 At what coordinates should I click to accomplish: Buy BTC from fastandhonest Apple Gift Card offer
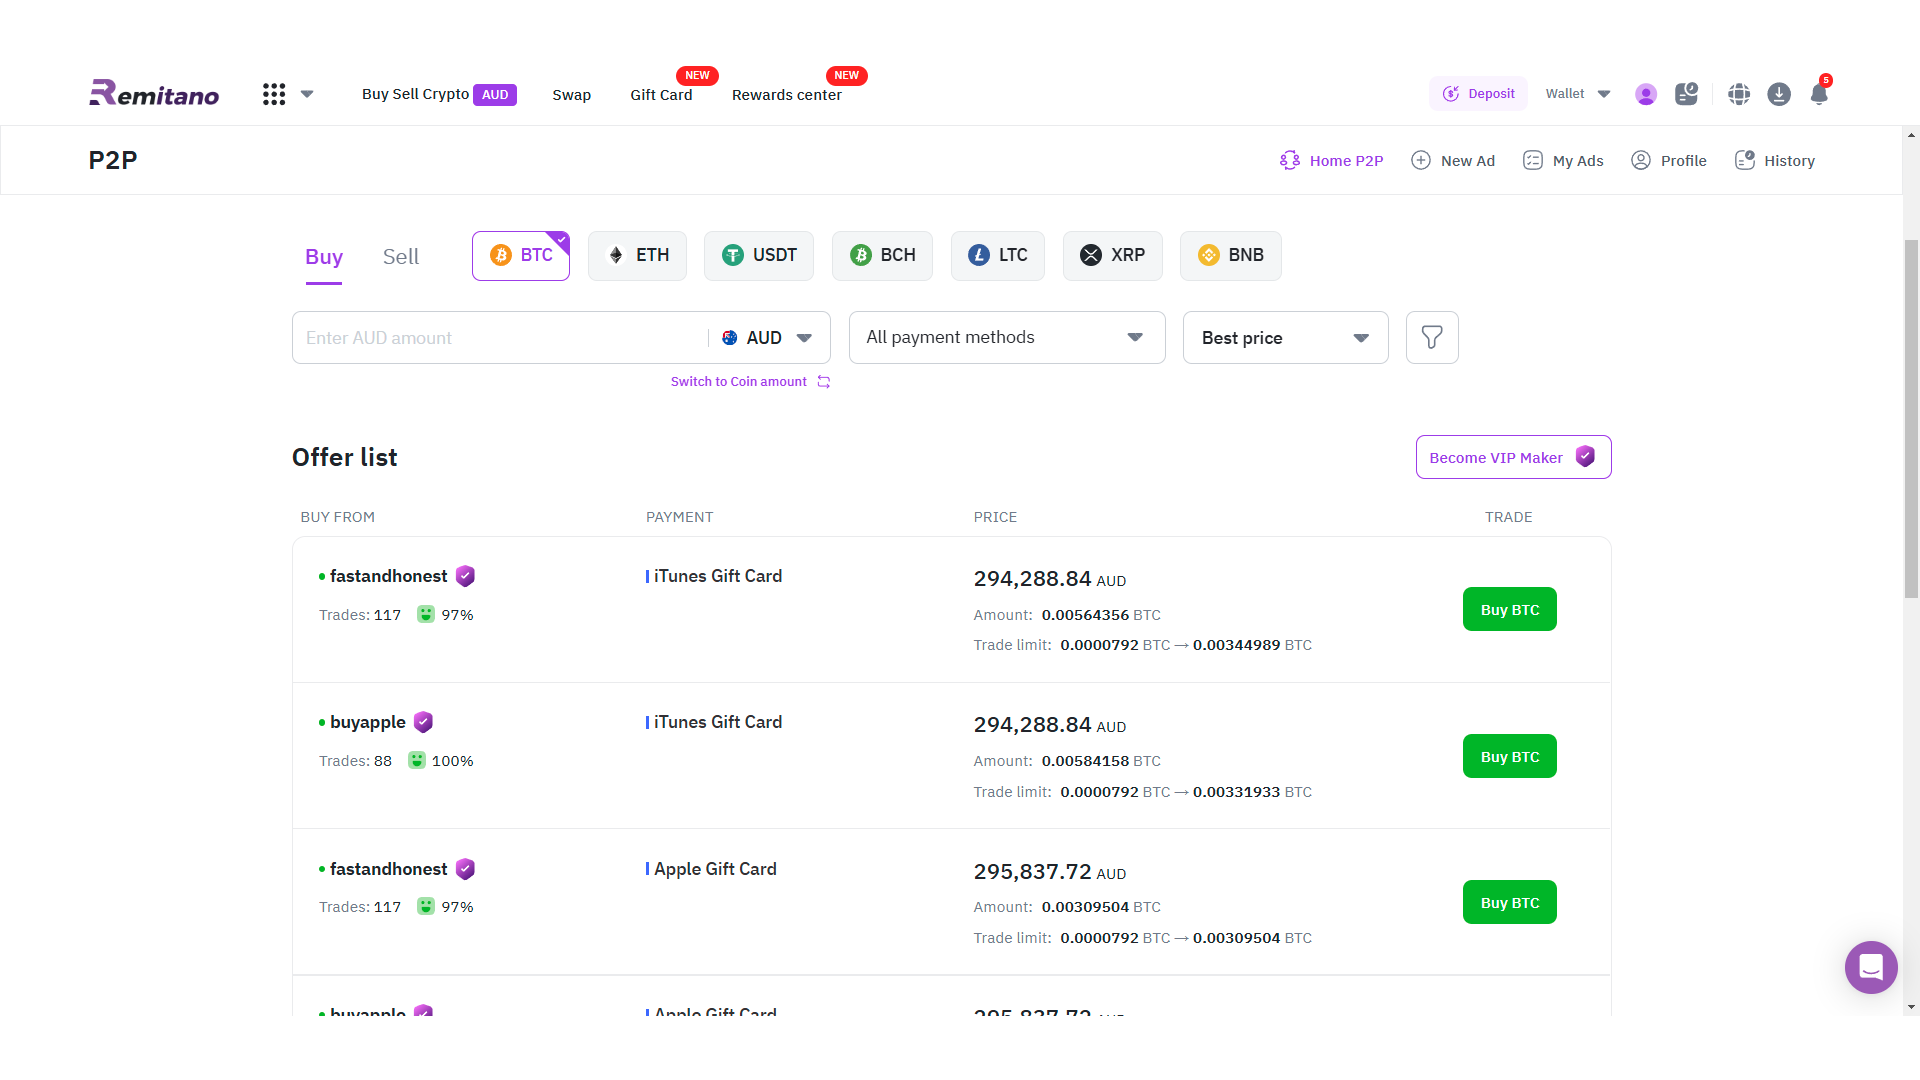pos(1510,902)
